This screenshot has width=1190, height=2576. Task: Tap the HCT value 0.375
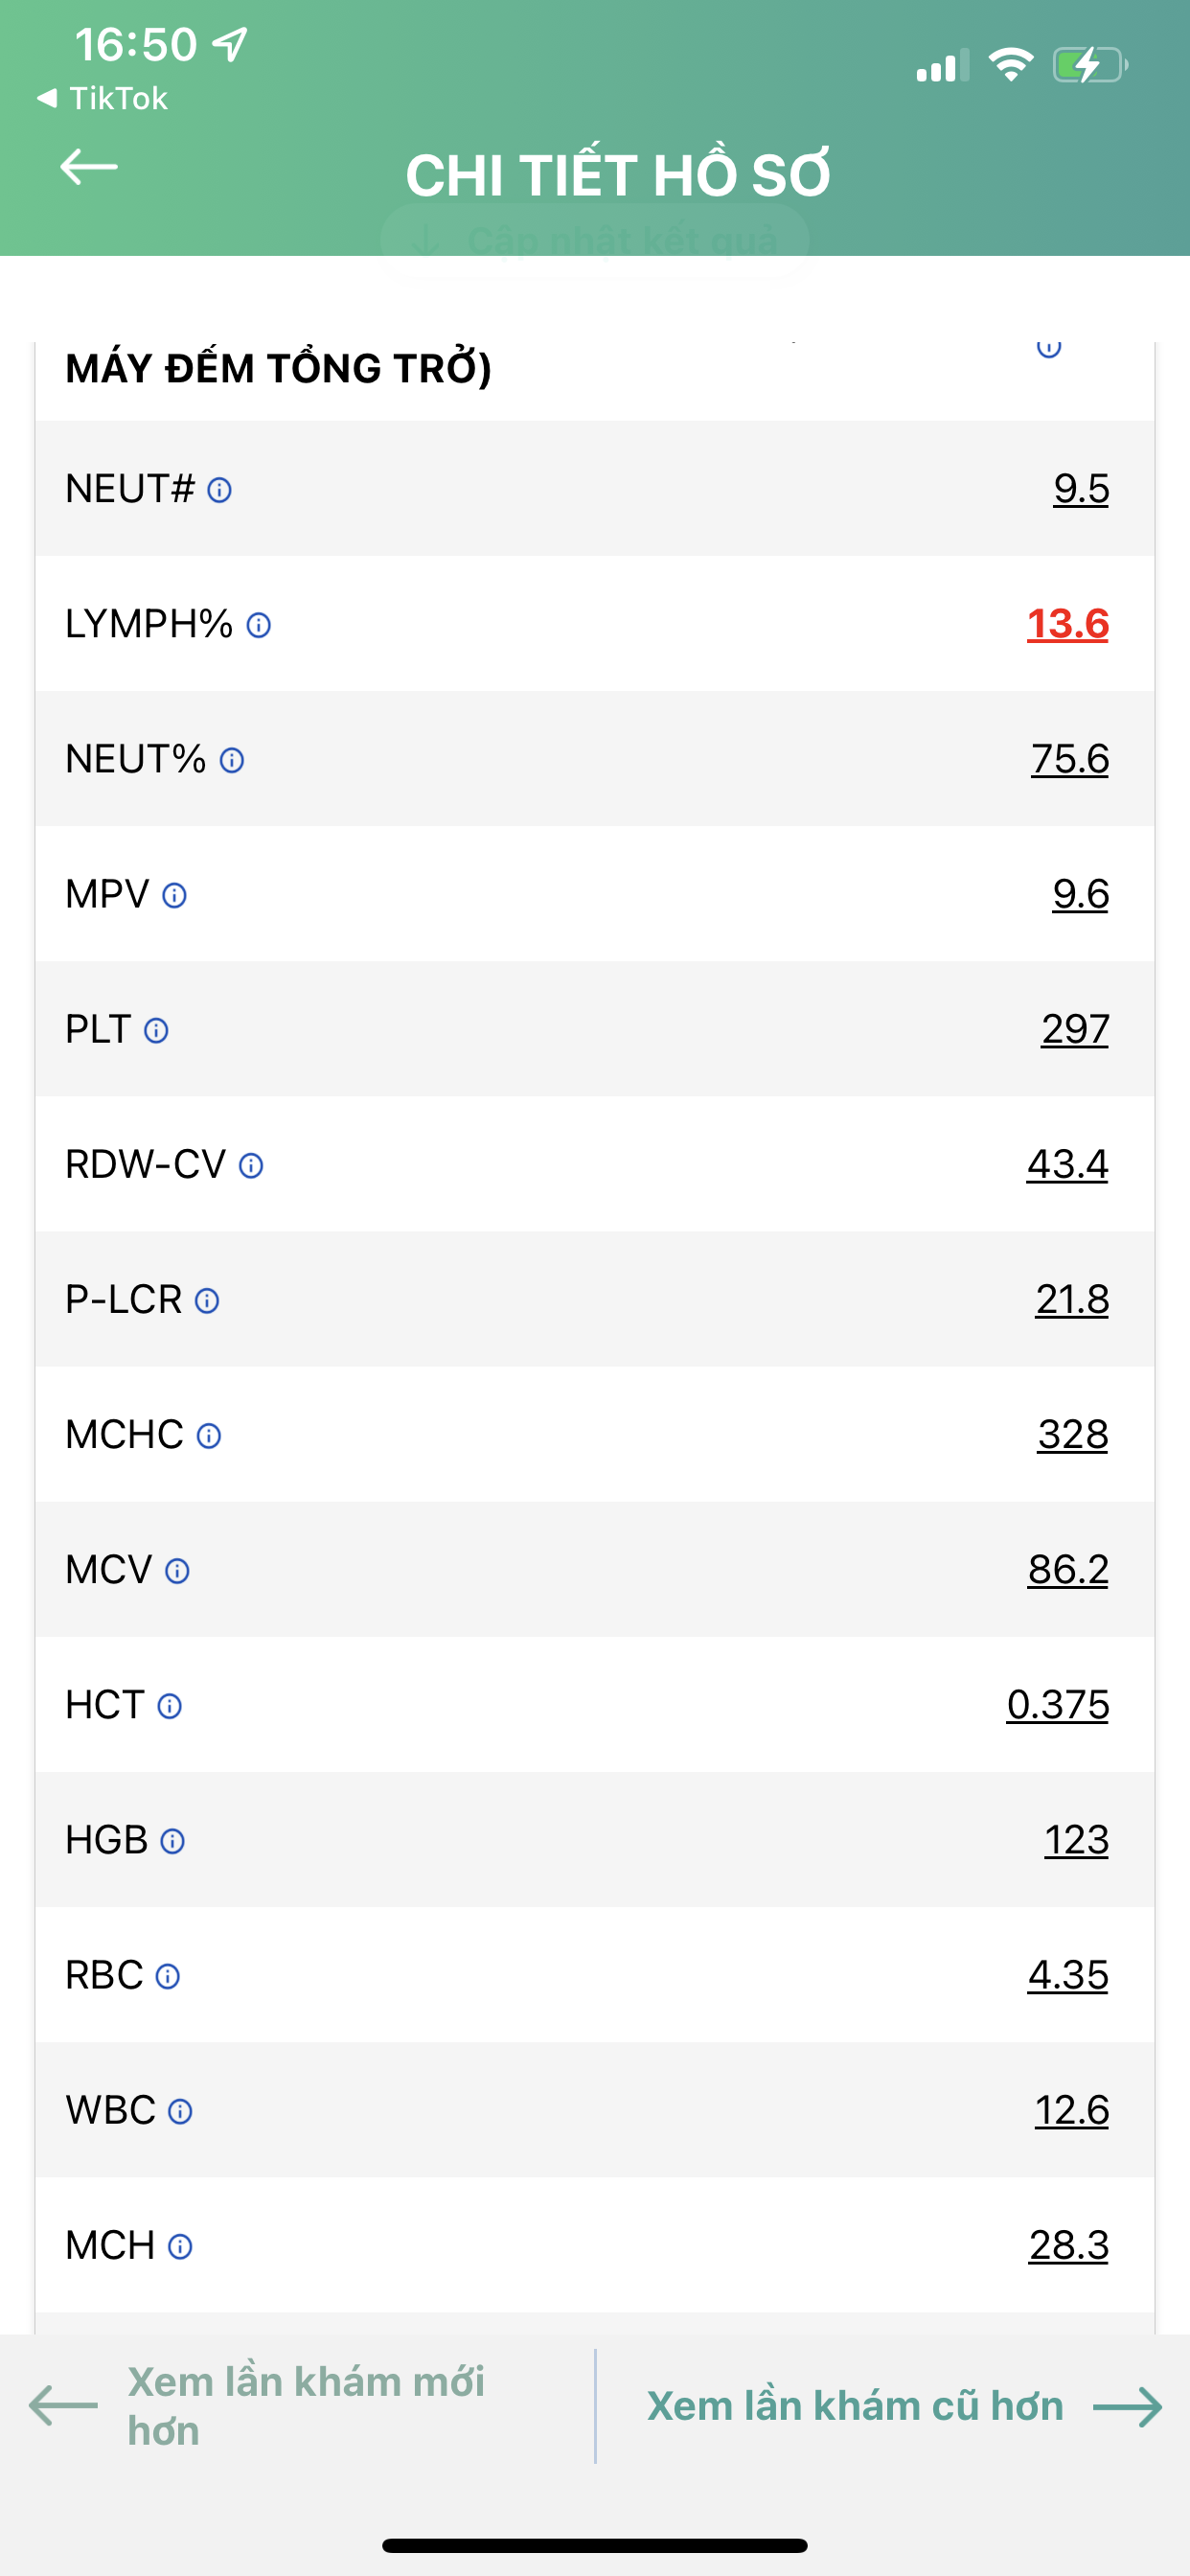(1058, 1705)
